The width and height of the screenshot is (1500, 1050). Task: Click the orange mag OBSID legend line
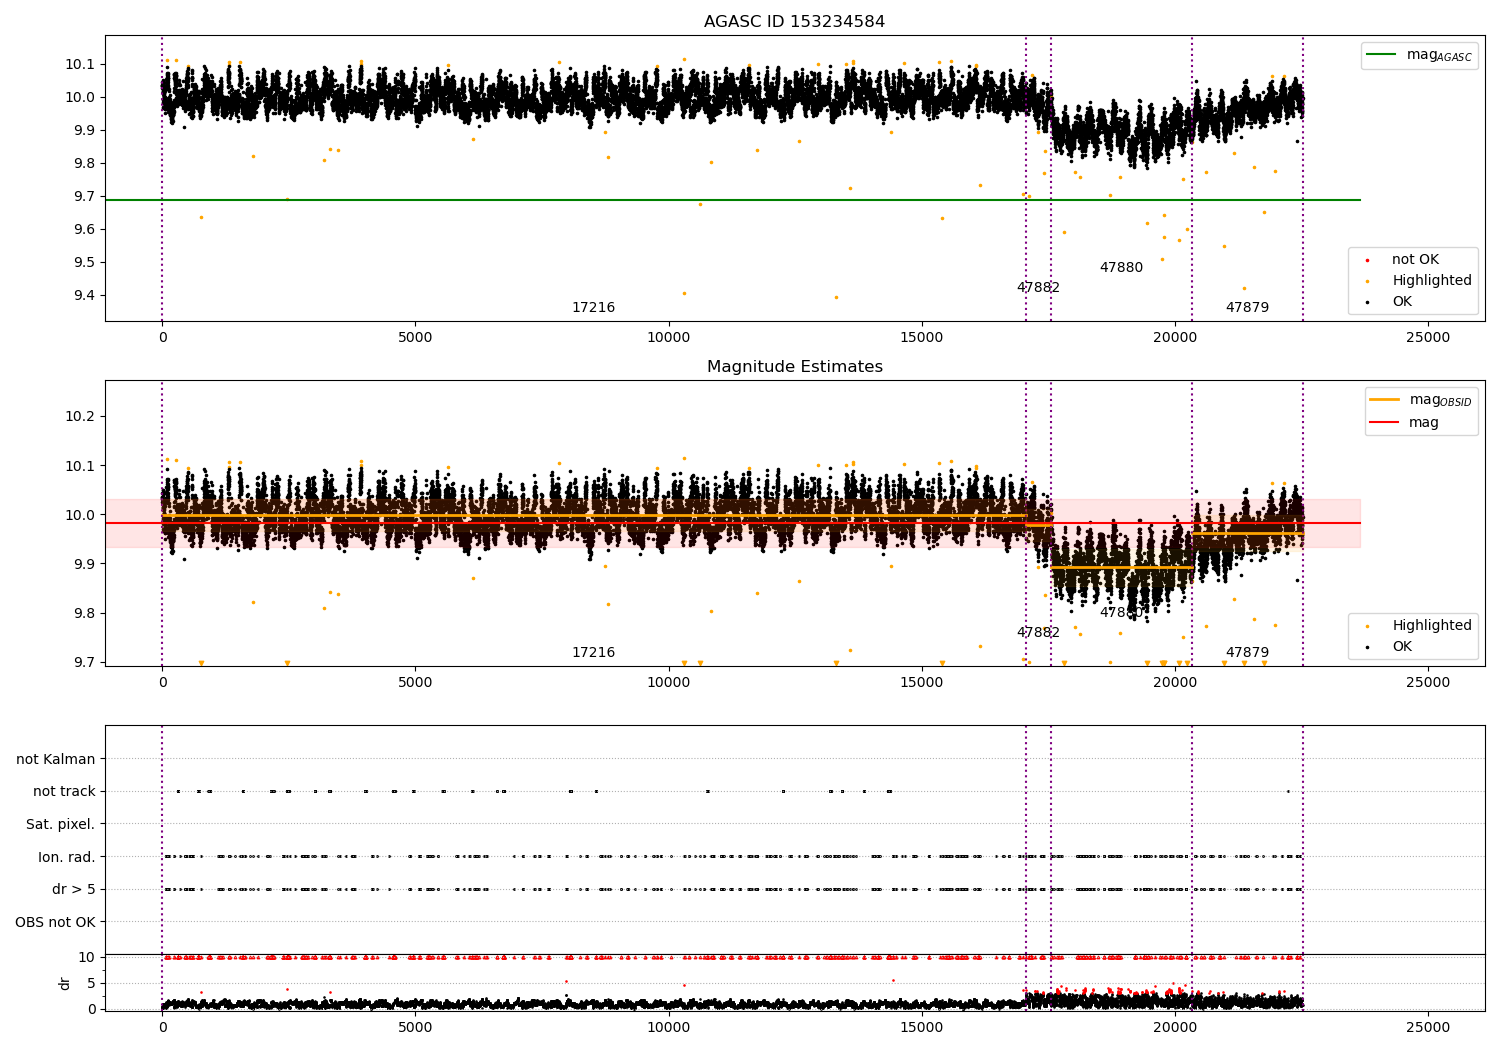(1385, 400)
